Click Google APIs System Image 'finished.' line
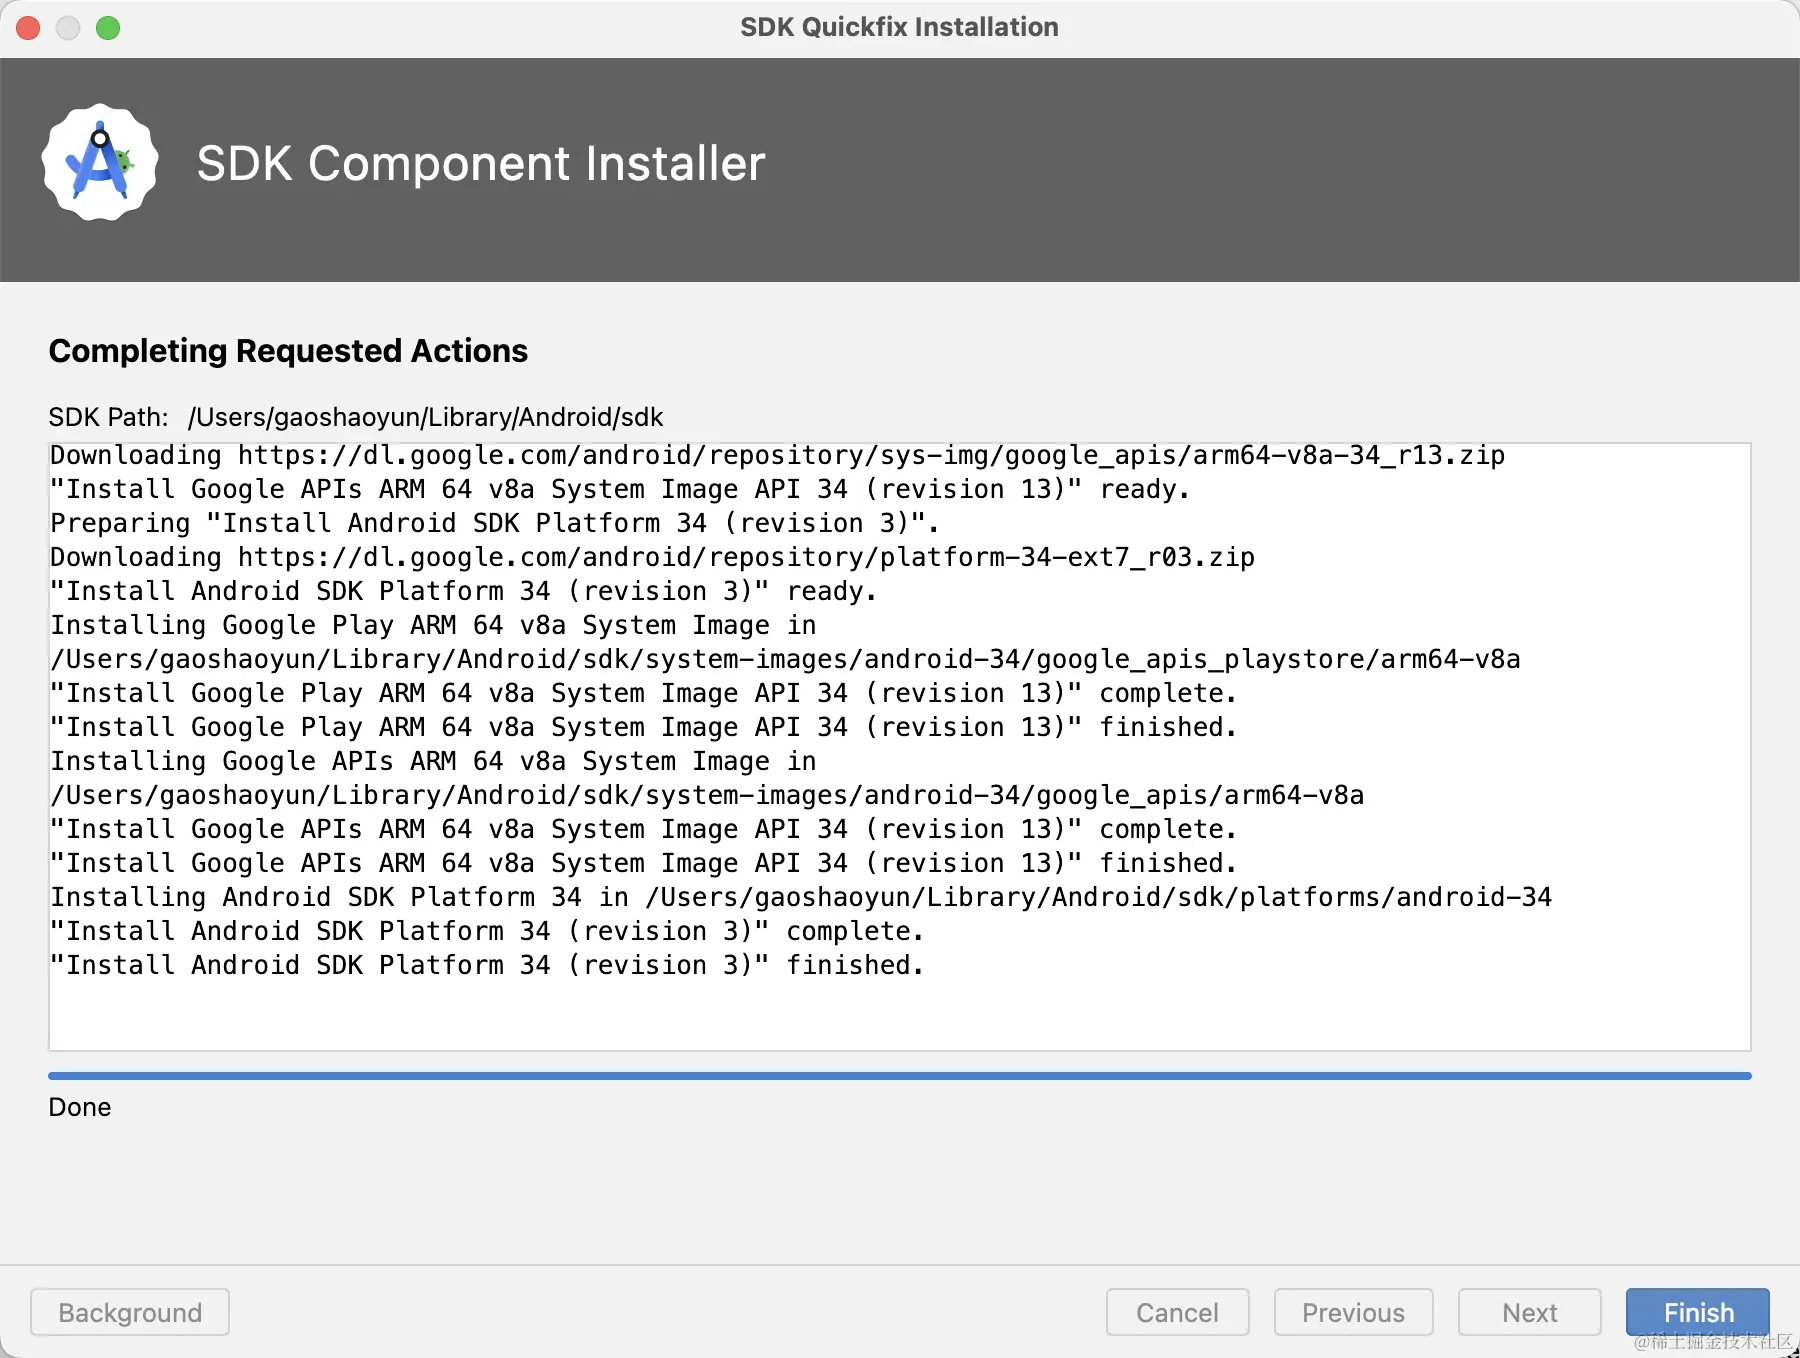1800x1358 pixels. click(644, 863)
